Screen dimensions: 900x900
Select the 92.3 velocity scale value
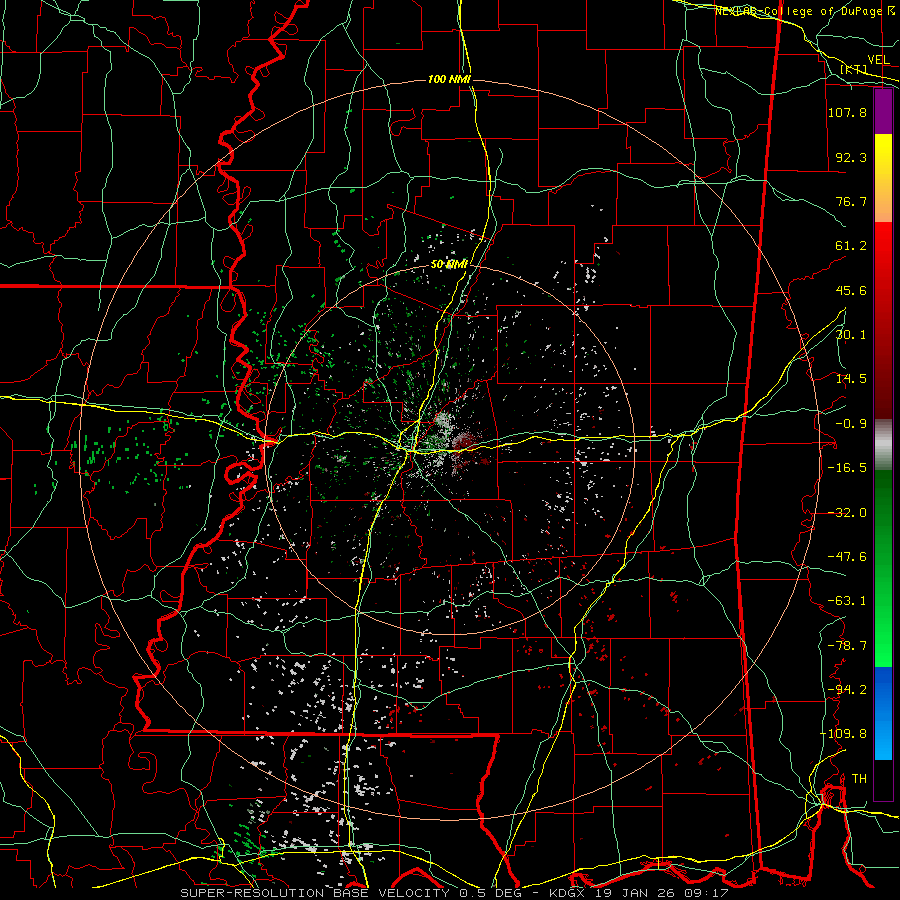coord(851,157)
